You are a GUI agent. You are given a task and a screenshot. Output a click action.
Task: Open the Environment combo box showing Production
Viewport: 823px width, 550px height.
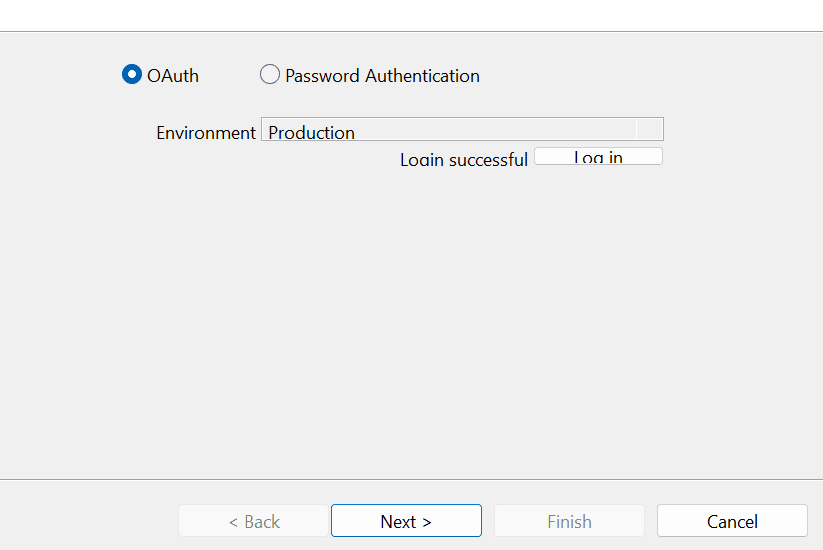click(450, 130)
